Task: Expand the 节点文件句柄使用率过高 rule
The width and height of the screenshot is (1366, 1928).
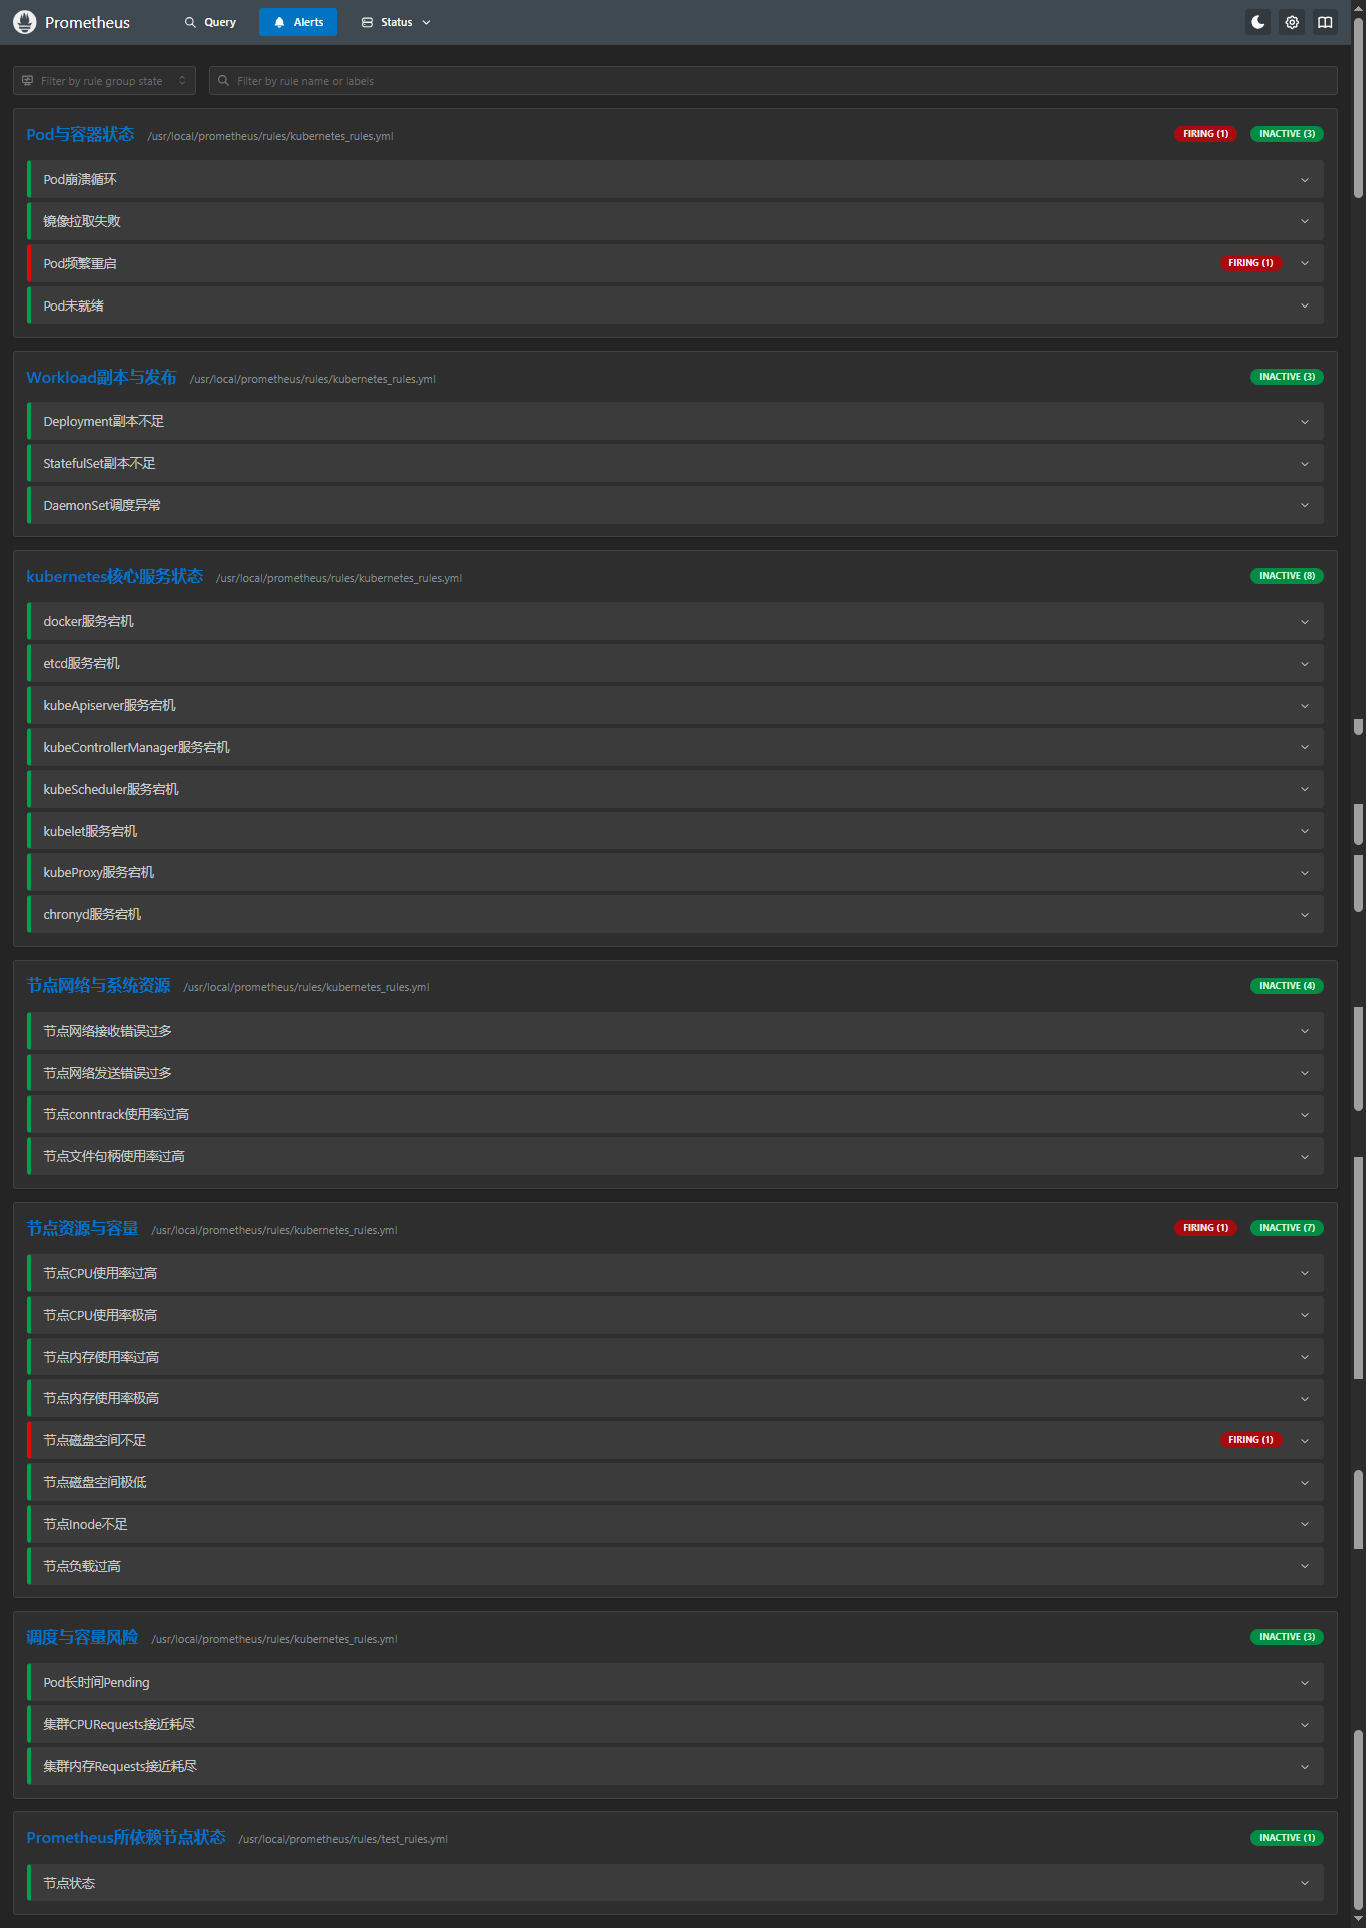Action: point(676,1157)
